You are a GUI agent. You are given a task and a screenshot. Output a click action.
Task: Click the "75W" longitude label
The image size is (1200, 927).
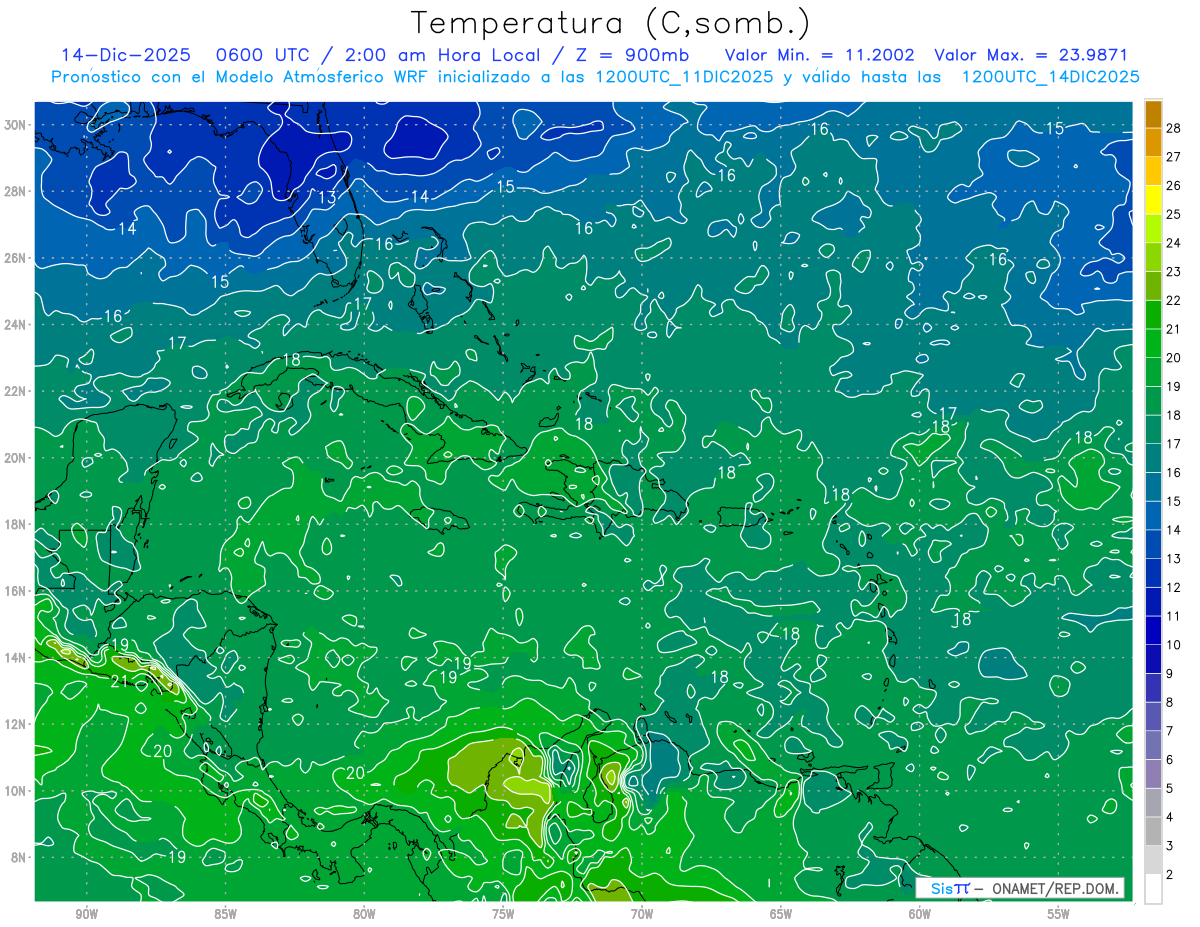click(x=503, y=914)
